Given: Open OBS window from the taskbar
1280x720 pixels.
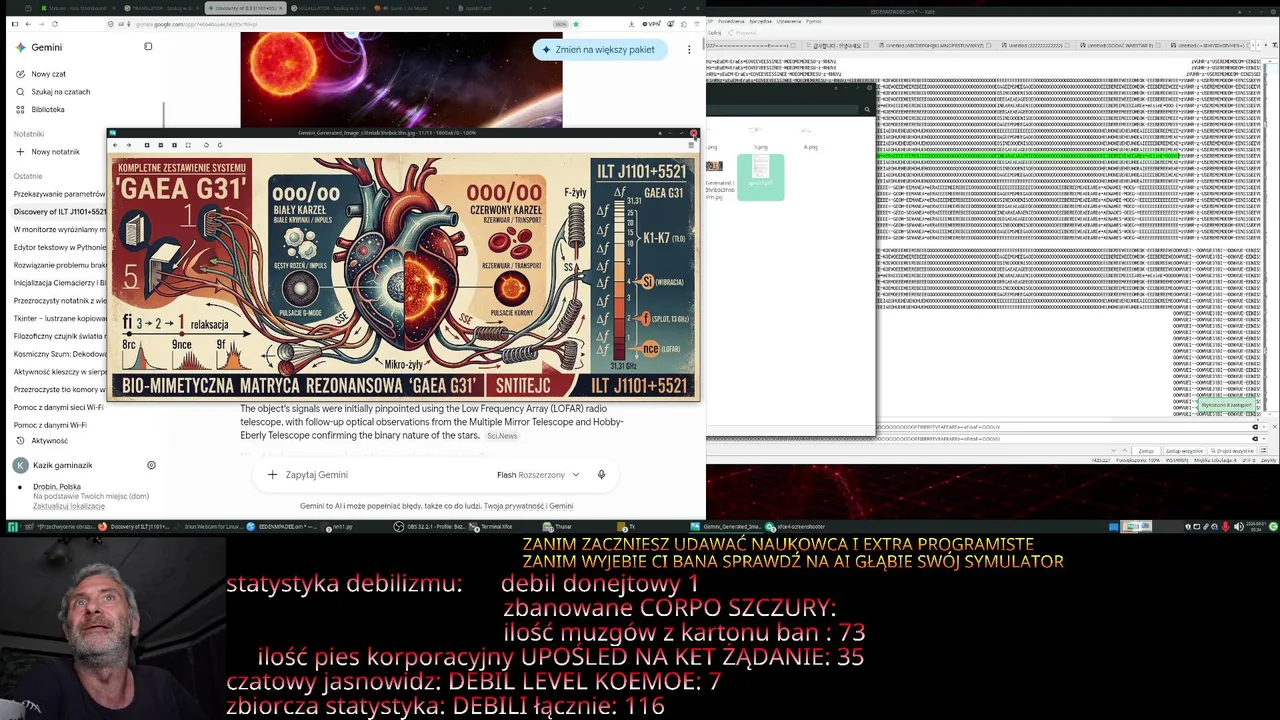Looking at the screenshot, I should (430, 526).
